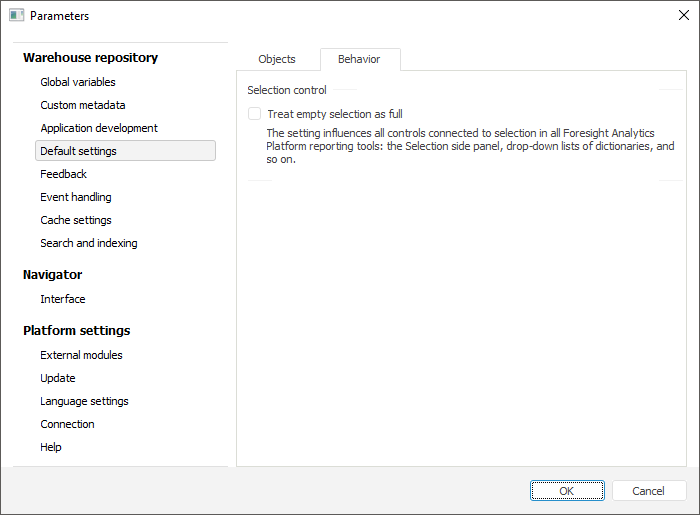Open the Feedback section

(64, 174)
